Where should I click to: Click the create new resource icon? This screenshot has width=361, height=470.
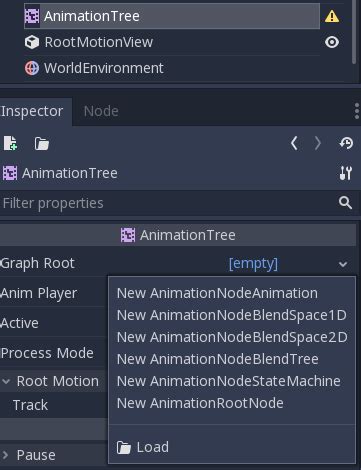point(10,143)
